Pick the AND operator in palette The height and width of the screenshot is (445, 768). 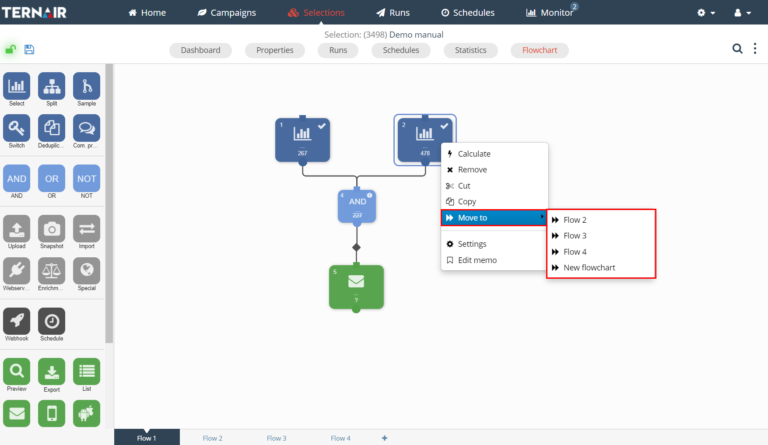[17, 178]
